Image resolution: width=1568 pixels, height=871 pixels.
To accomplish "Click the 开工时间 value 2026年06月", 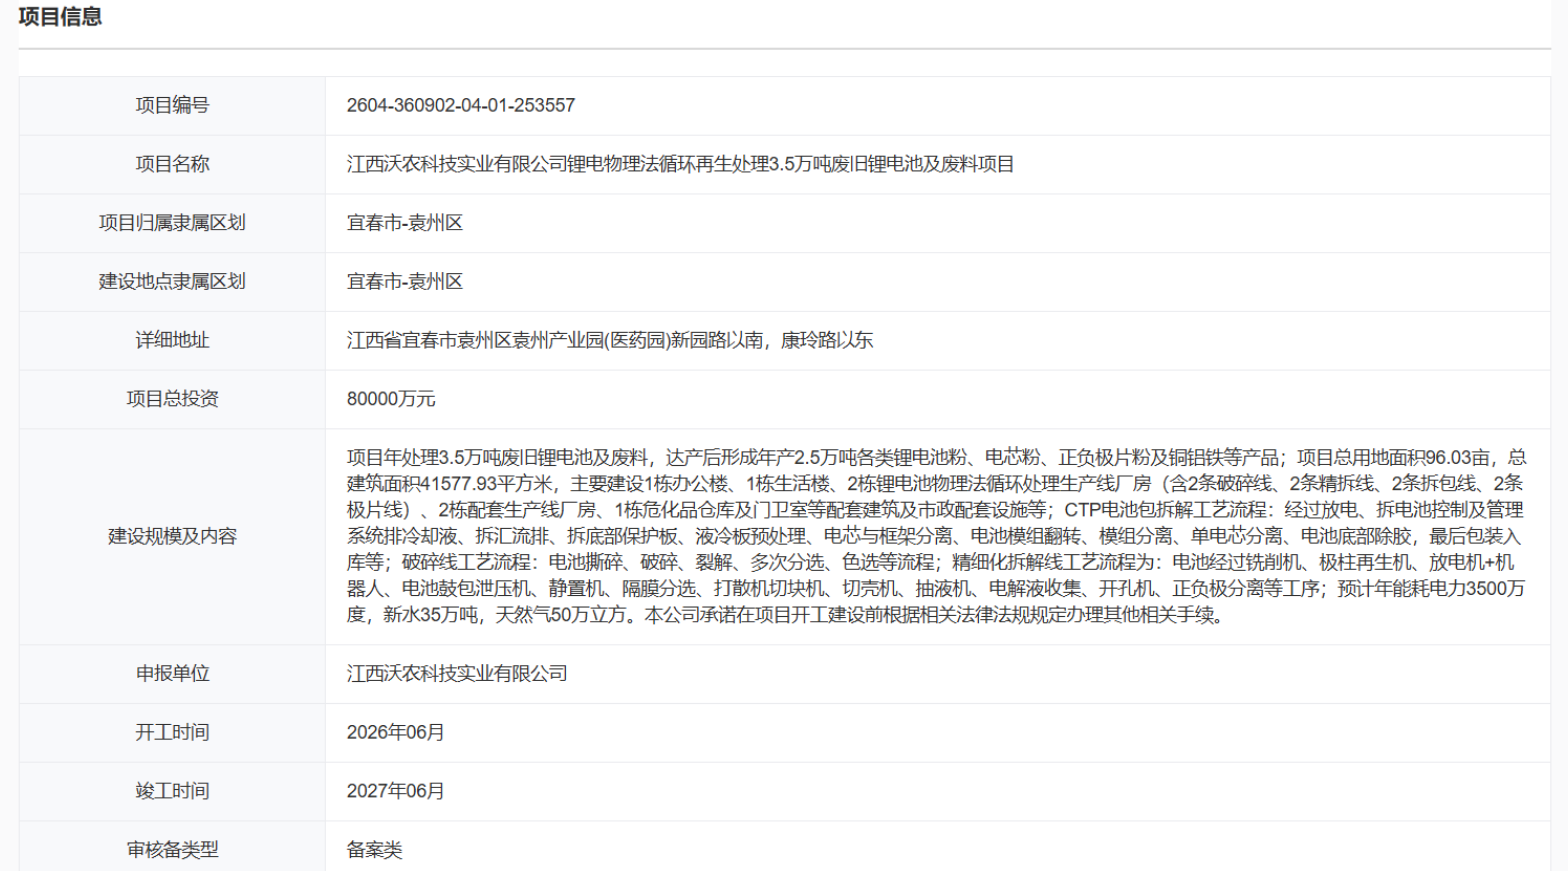I will [395, 732].
